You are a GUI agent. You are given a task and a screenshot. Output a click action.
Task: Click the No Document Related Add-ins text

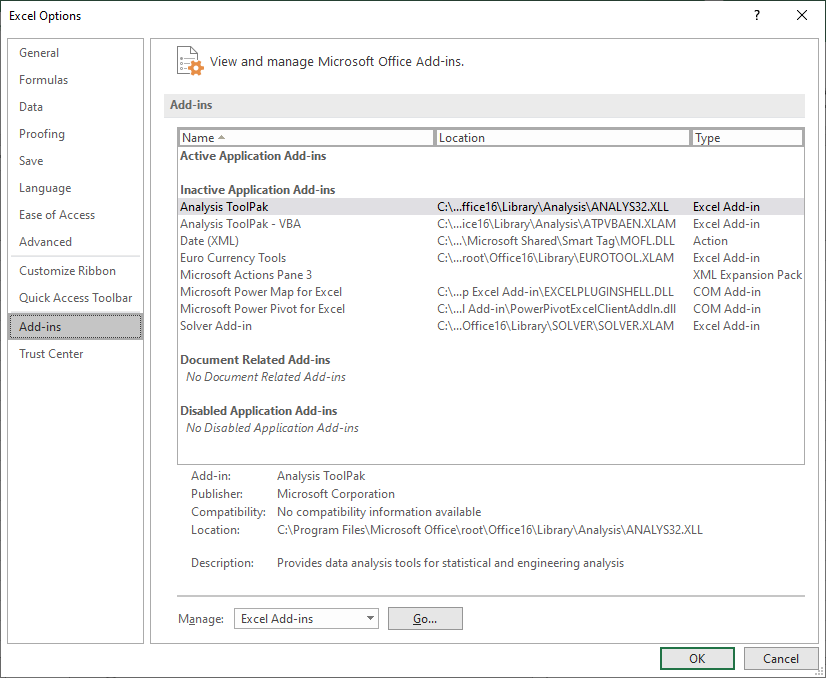(266, 377)
